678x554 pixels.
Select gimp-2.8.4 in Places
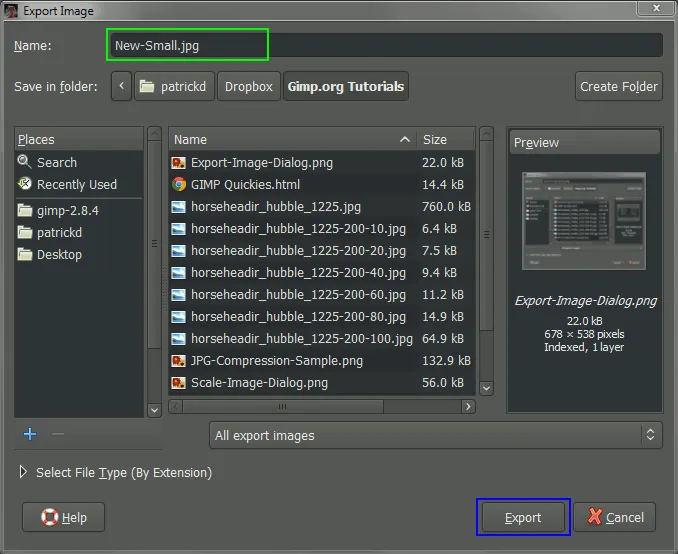[79, 211]
